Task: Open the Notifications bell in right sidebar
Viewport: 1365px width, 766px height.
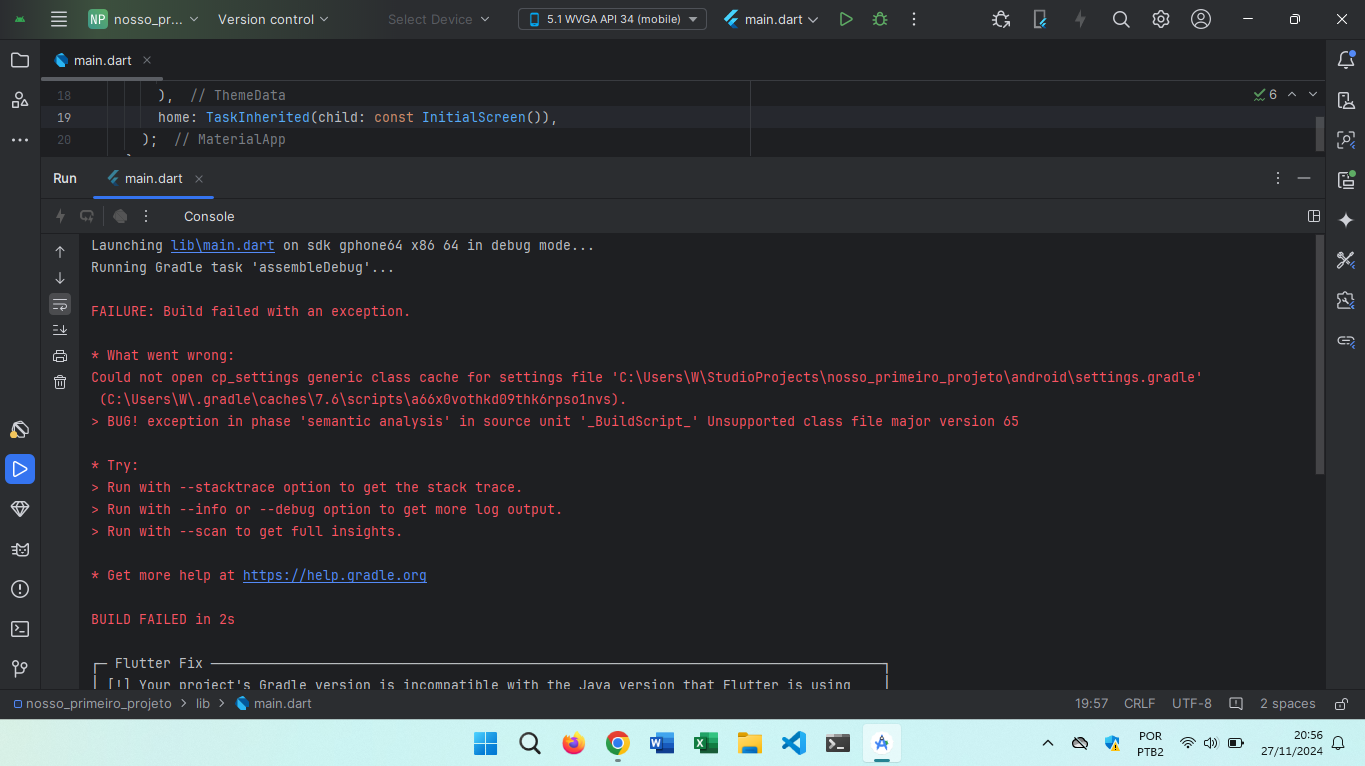Action: [1346, 60]
